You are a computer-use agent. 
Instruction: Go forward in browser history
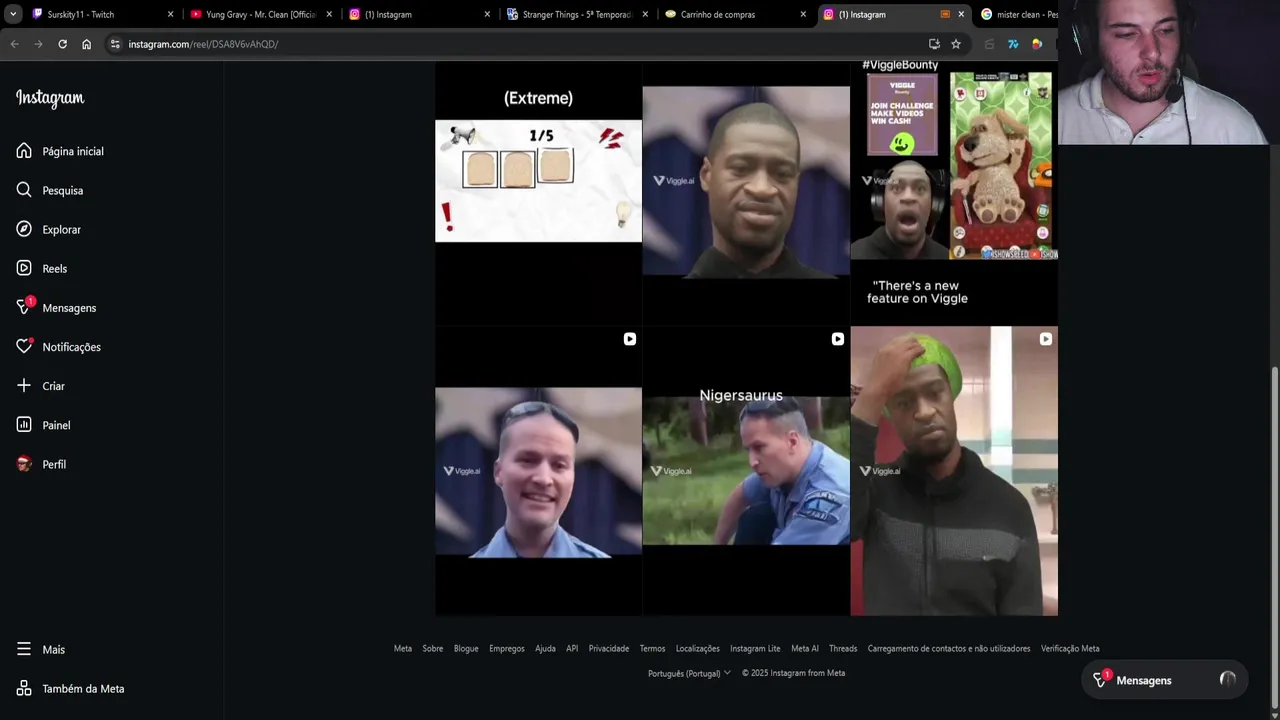coord(38,44)
